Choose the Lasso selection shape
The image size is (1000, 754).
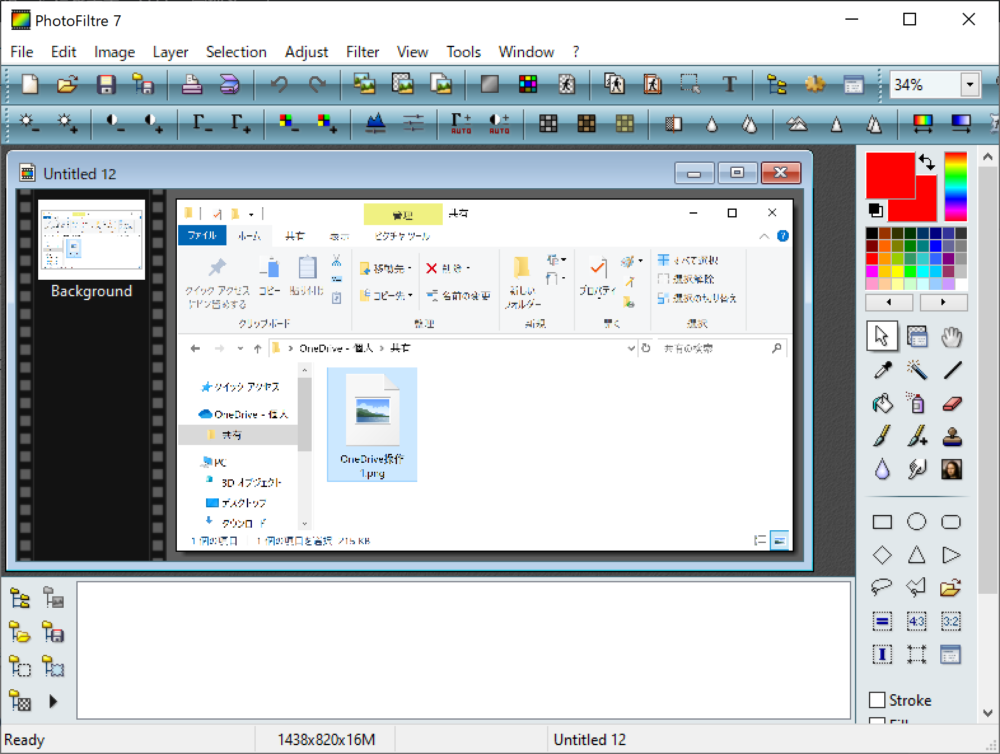coord(883,587)
